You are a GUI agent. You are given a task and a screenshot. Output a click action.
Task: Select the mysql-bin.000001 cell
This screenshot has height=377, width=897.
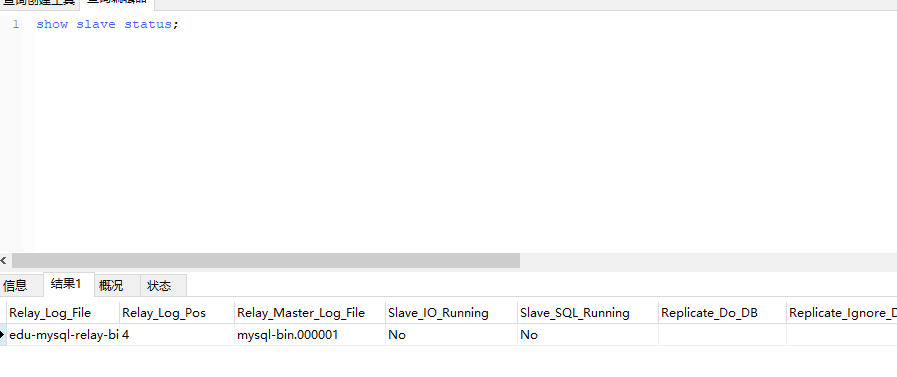[309, 335]
